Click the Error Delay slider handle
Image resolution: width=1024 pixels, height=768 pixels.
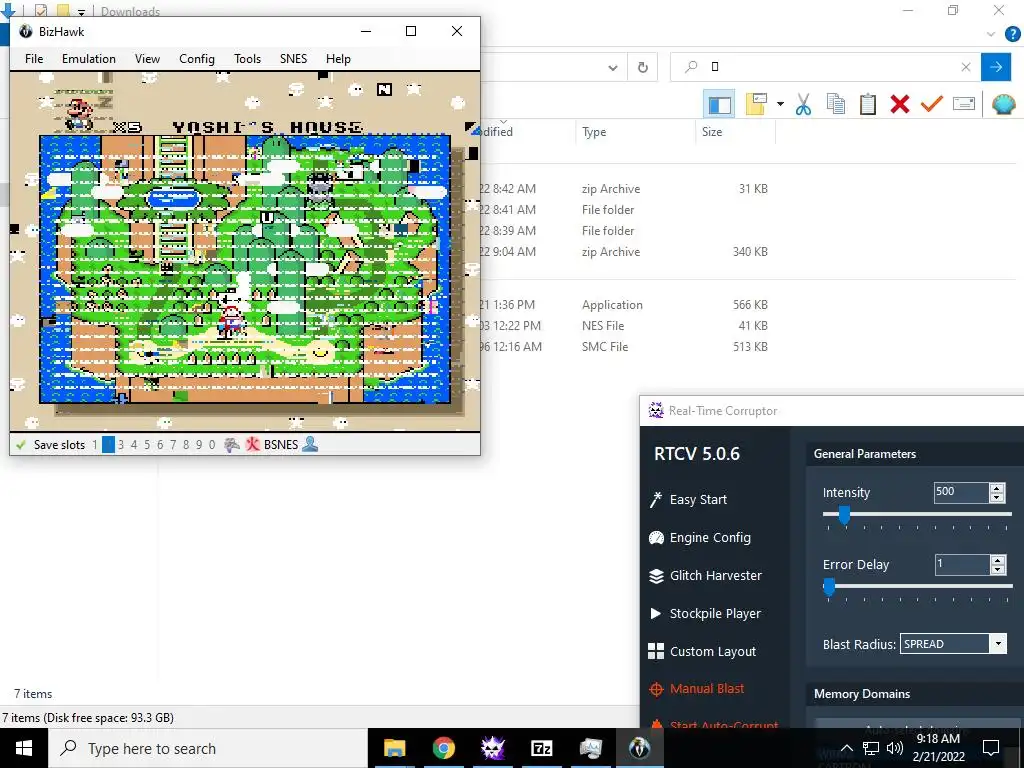click(829, 586)
